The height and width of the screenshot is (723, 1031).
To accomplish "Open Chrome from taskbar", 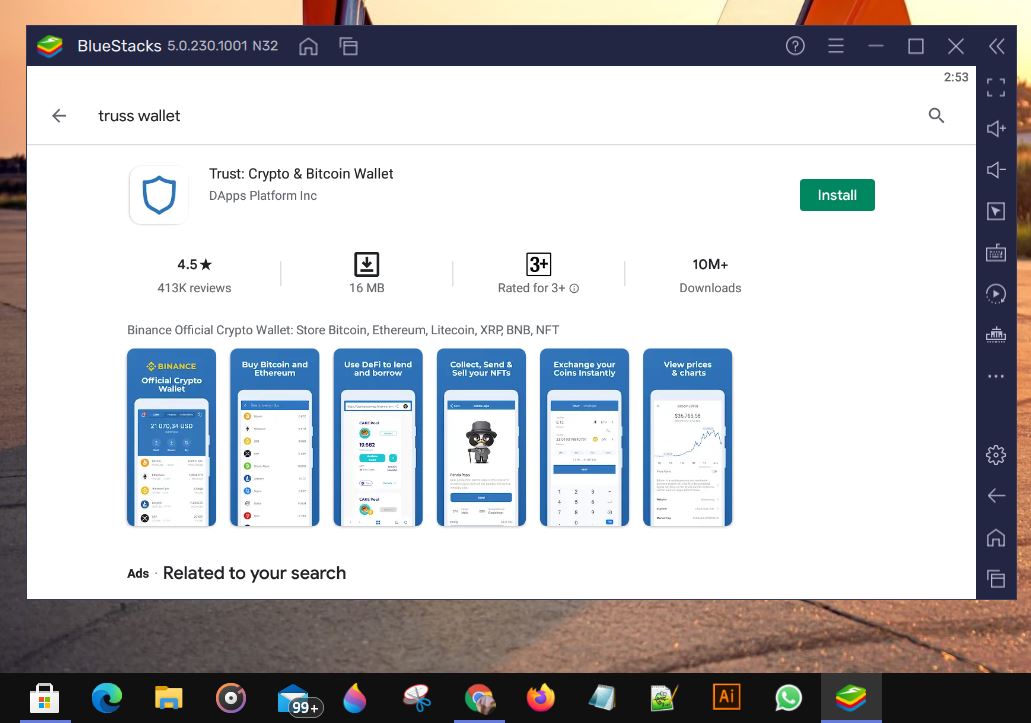I will pyautogui.click(x=479, y=698).
